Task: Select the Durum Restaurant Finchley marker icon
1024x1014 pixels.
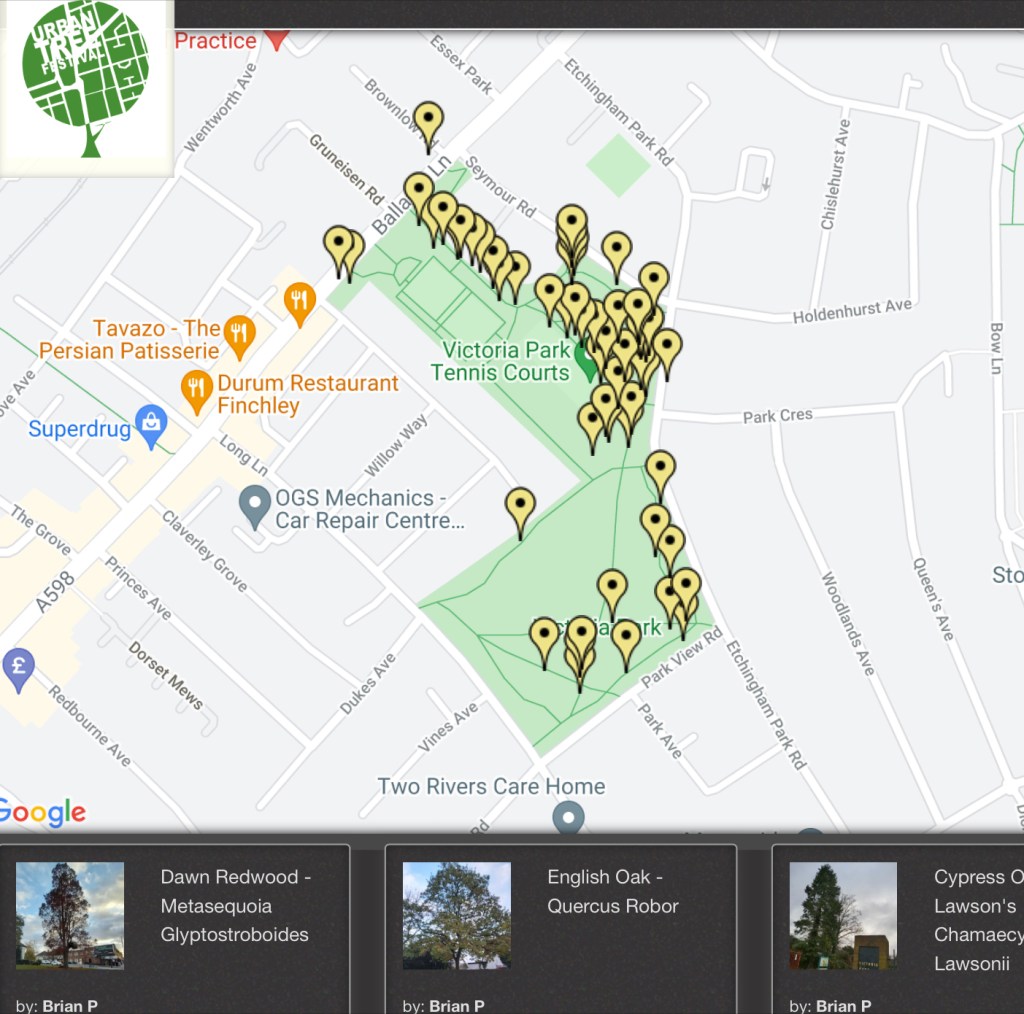Action: click(x=196, y=390)
